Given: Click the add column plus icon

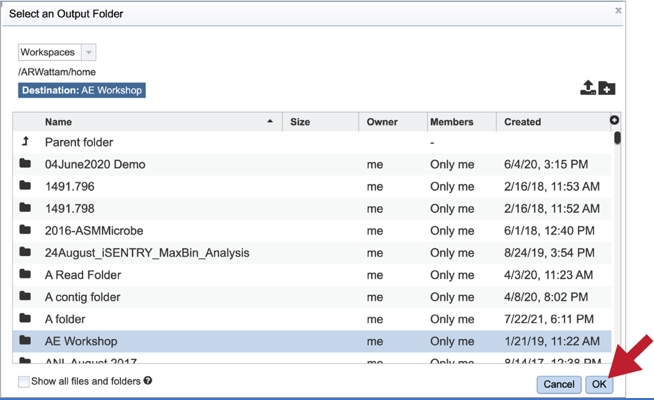Looking at the screenshot, I should 614,120.
